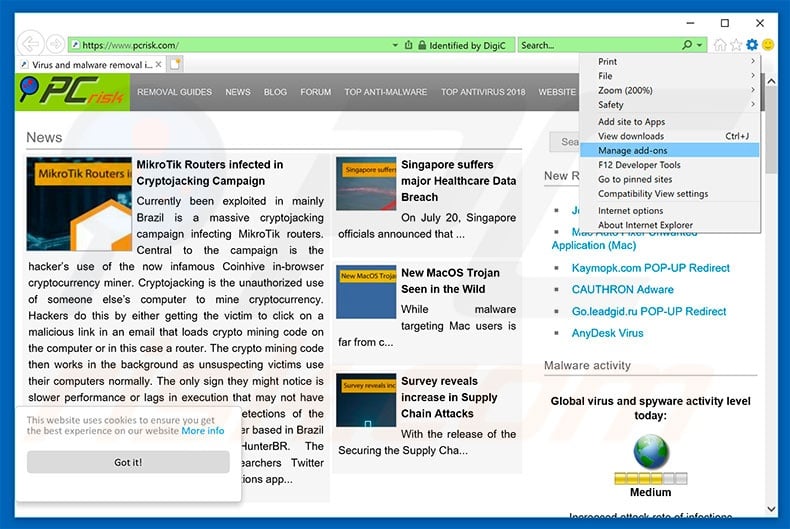Open the Home icon in toolbar
Screen dimensions: 790x529
tap(720, 45)
